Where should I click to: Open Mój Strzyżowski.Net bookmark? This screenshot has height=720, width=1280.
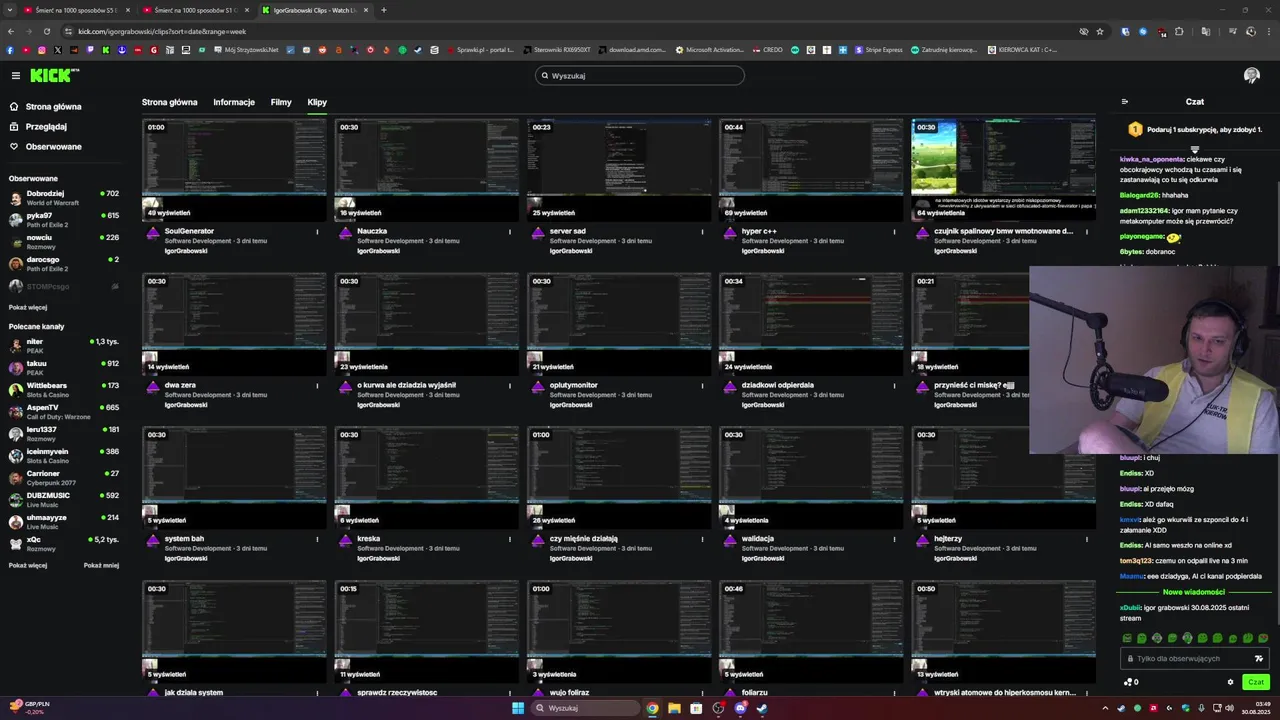(245, 49)
